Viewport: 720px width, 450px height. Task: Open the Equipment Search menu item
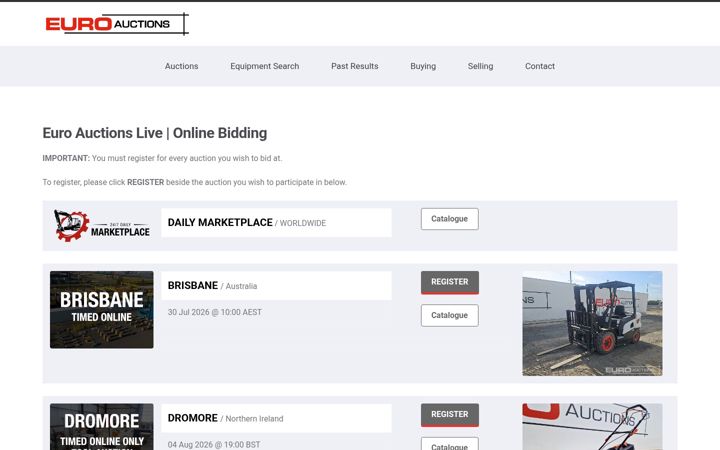pos(264,66)
